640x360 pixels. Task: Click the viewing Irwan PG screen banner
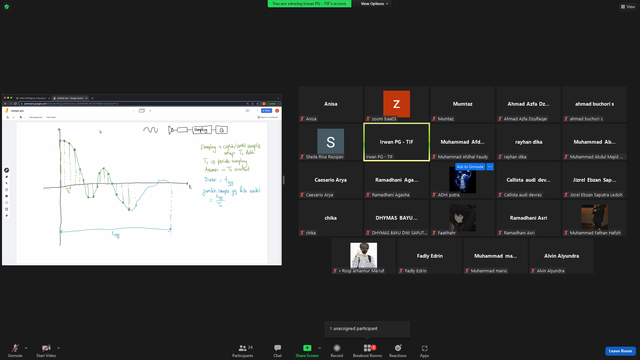pos(309,4)
